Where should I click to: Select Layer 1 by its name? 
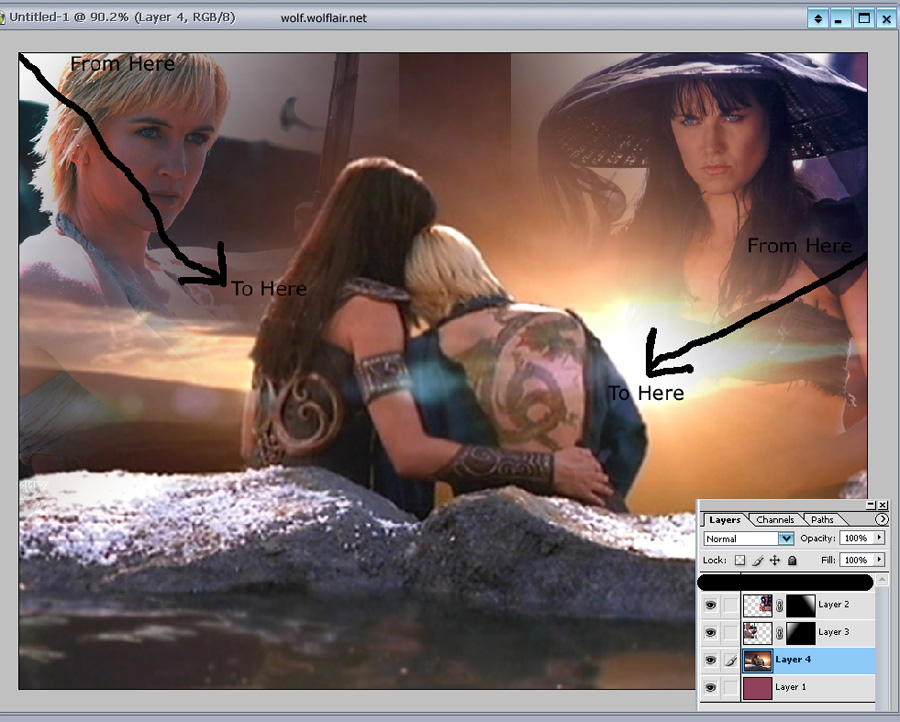pyautogui.click(x=790, y=687)
